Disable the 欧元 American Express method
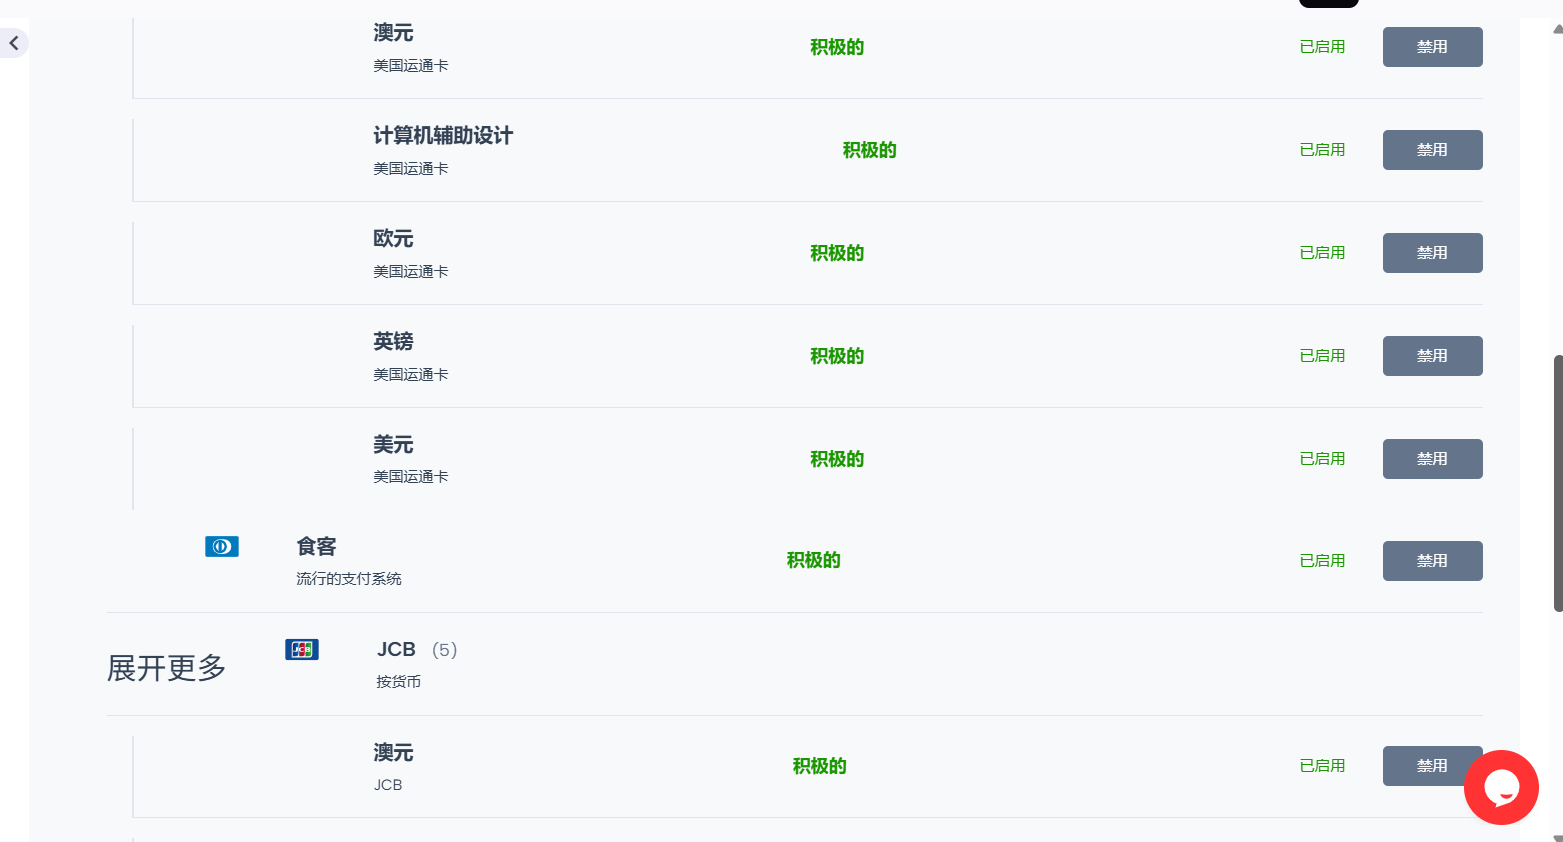 tap(1432, 253)
